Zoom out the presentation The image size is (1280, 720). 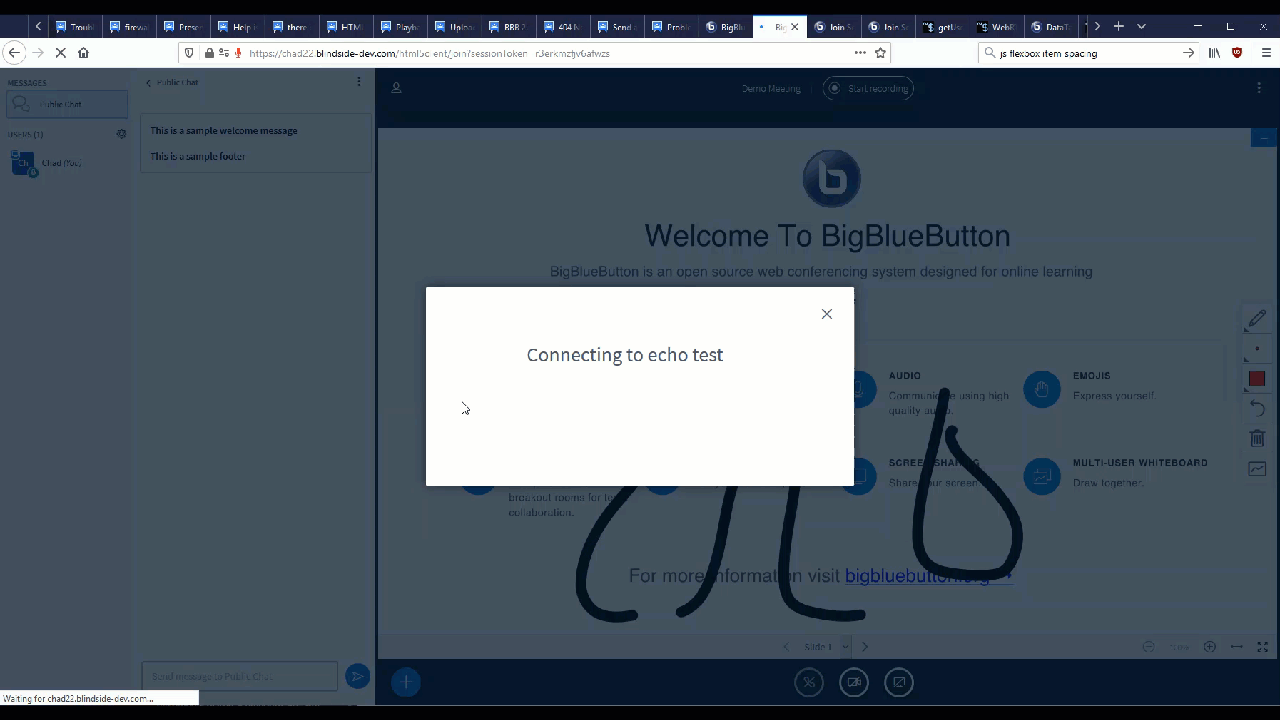click(1149, 647)
